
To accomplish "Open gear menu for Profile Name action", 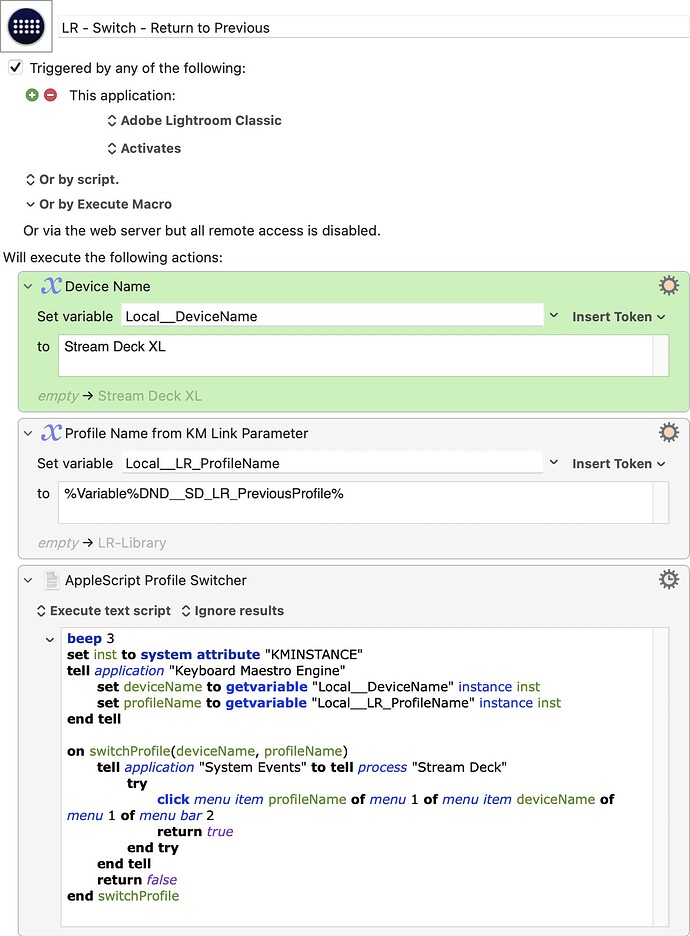I will (668, 433).
